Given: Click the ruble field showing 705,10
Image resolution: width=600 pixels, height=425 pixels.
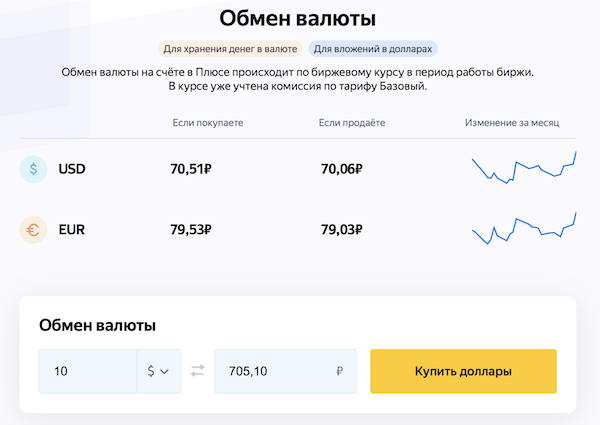Looking at the screenshot, I should tap(285, 371).
